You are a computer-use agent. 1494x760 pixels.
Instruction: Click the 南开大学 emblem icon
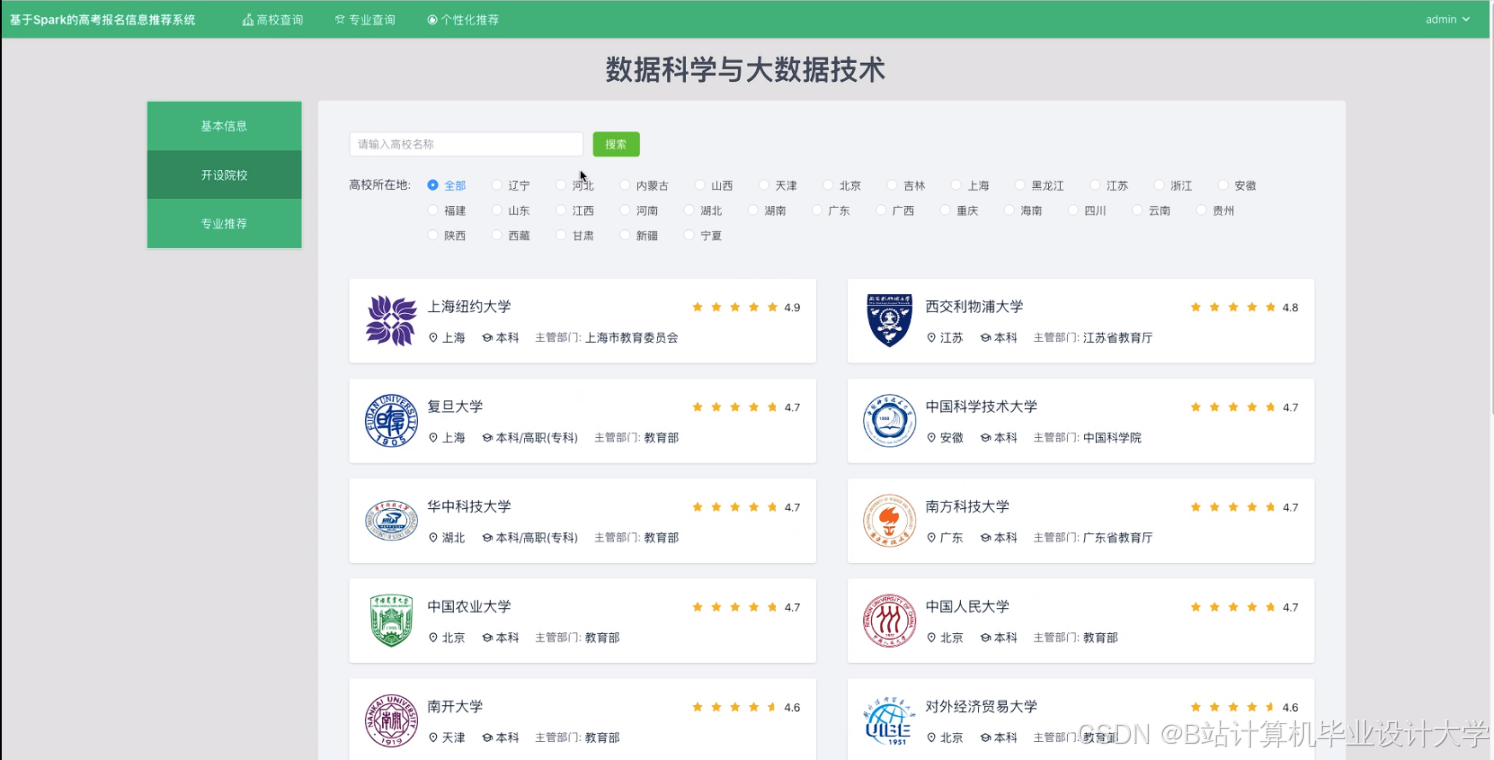click(x=391, y=719)
